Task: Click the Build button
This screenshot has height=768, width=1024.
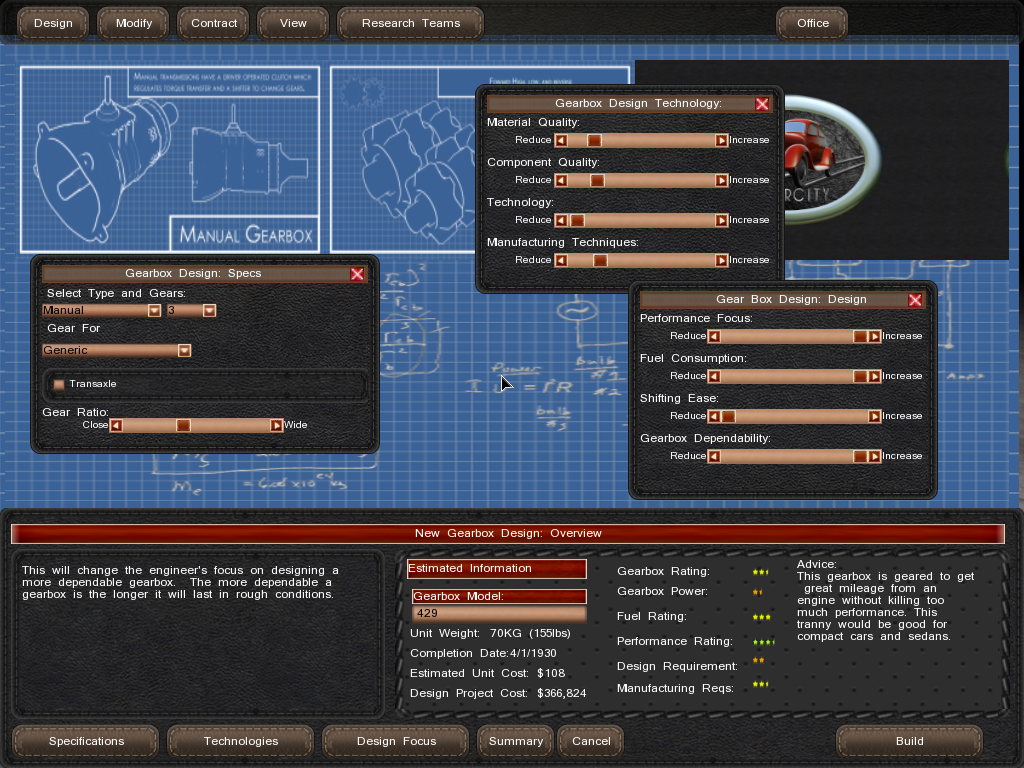Action: click(909, 741)
